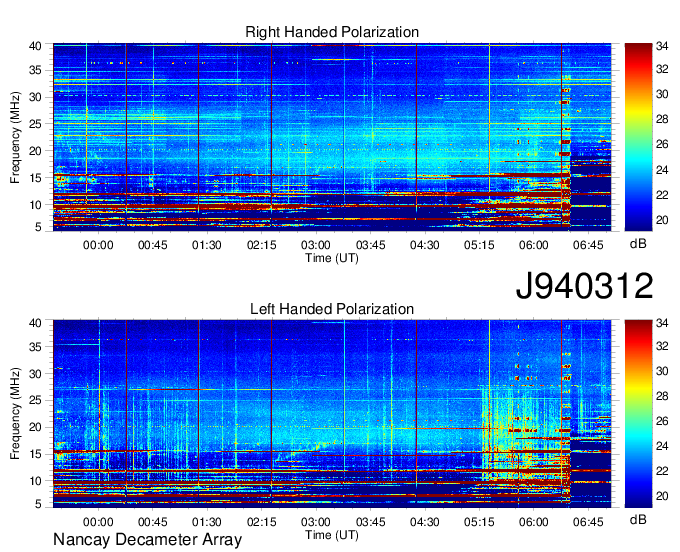This screenshot has width=680, height=552.
Task: Click the 34 dB tick on upper color bar
Action: point(662,46)
